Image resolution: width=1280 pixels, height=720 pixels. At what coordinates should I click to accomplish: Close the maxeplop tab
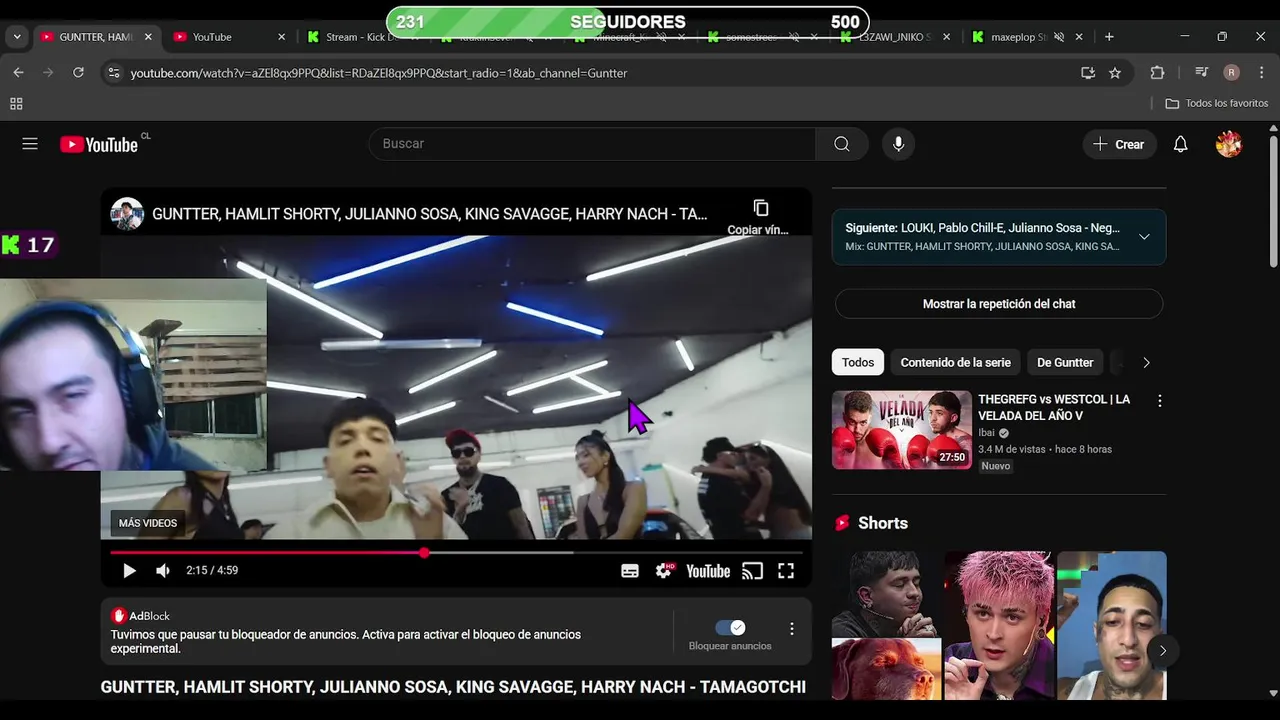[x=1079, y=37]
